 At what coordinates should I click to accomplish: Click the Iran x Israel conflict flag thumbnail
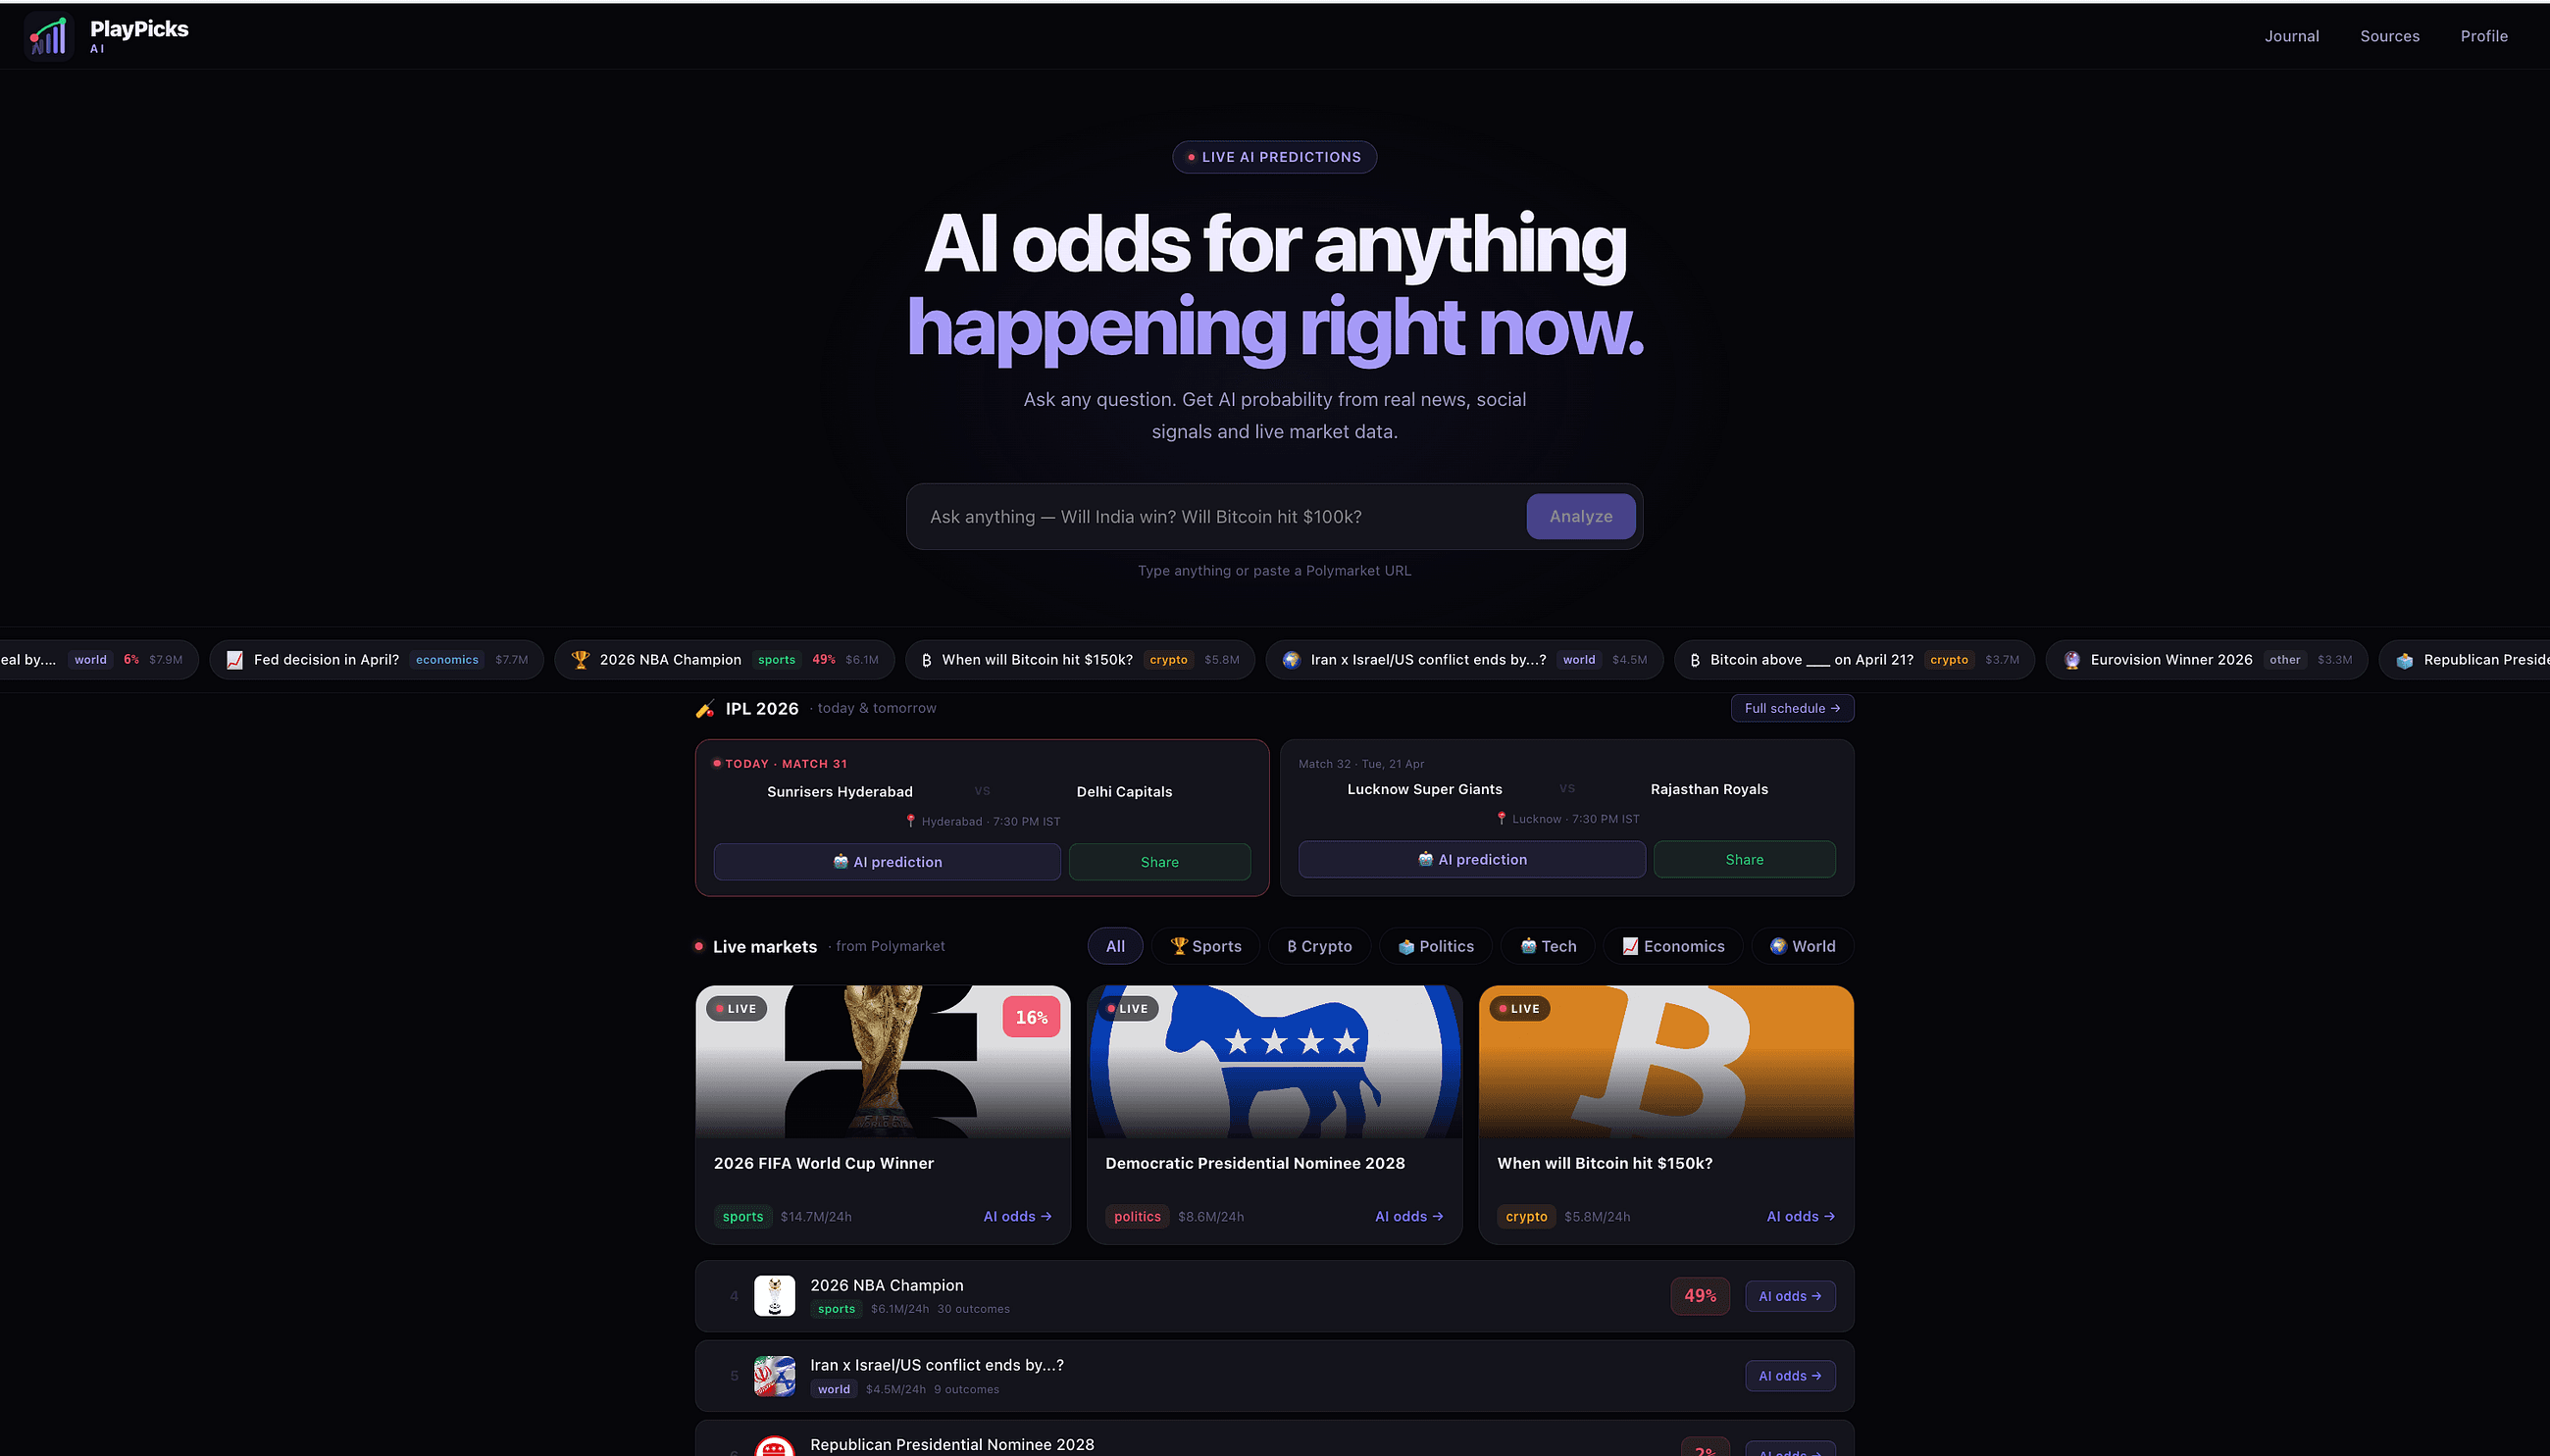[774, 1376]
